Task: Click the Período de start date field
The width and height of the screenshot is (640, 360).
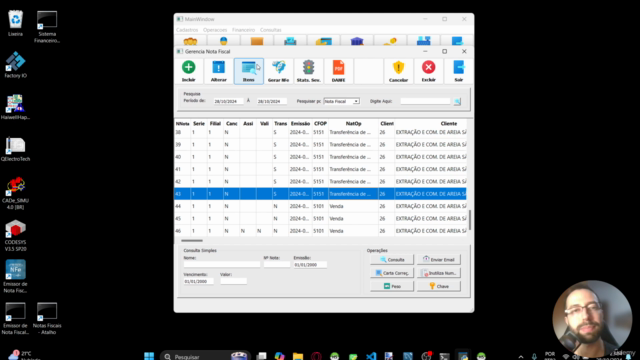Action: (228, 101)
